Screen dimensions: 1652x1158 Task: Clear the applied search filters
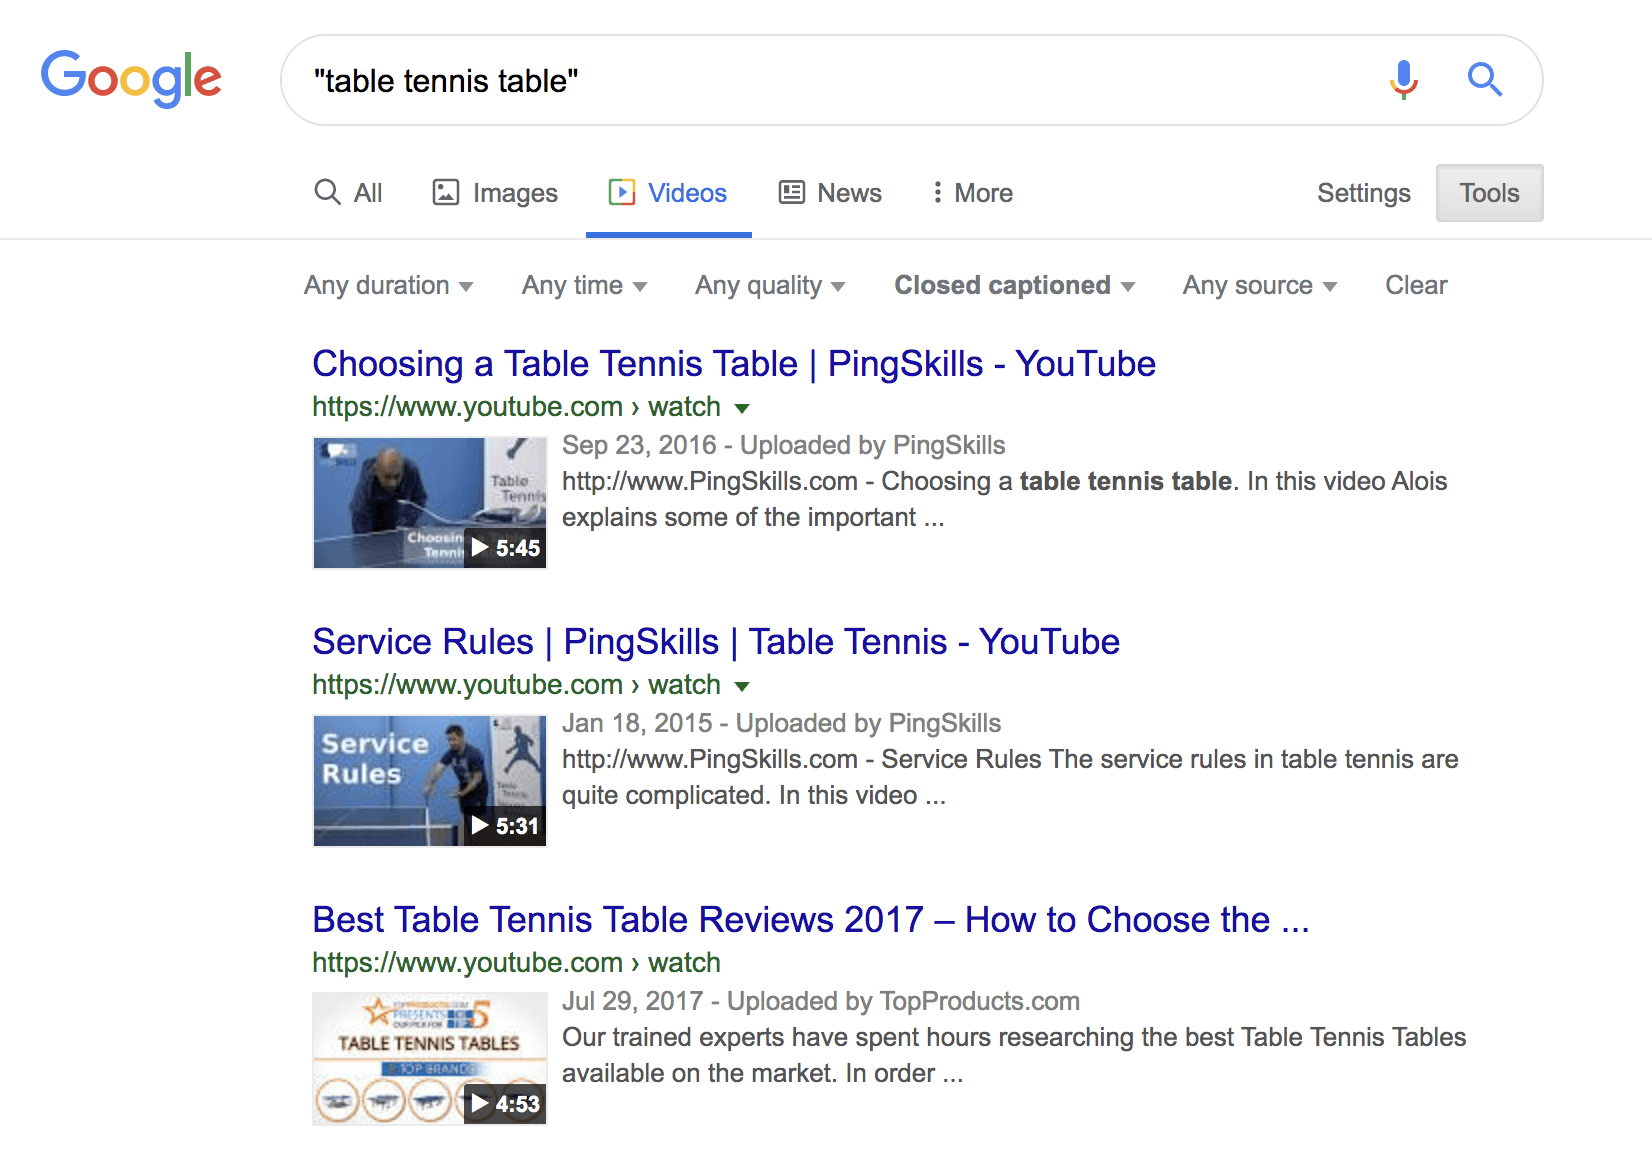pyautogui.click(x=1416, y=286)
